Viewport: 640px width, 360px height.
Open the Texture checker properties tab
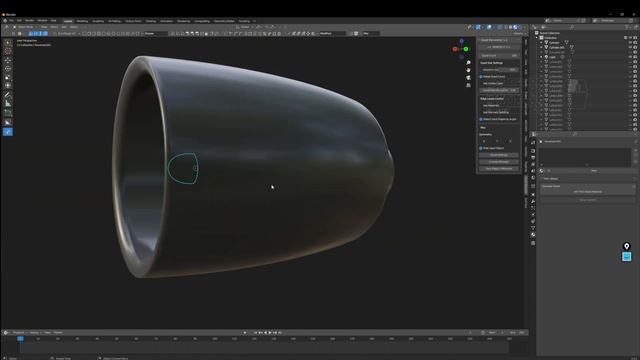(533, 243)
